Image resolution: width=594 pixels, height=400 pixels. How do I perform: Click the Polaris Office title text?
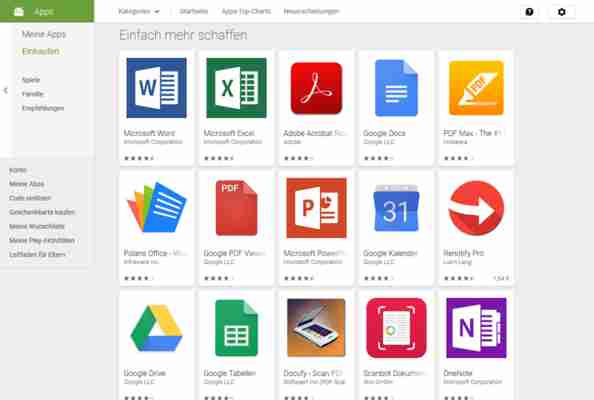pyautogui.click(x=155, y=253)
